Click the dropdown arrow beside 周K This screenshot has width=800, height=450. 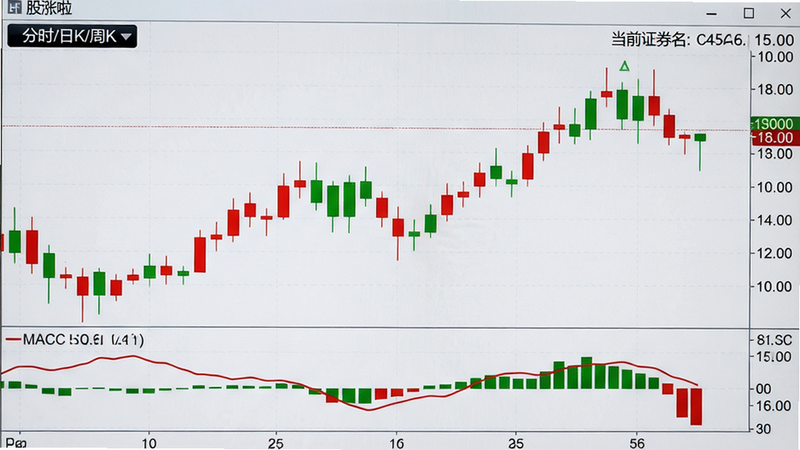[x=126, y=37]
